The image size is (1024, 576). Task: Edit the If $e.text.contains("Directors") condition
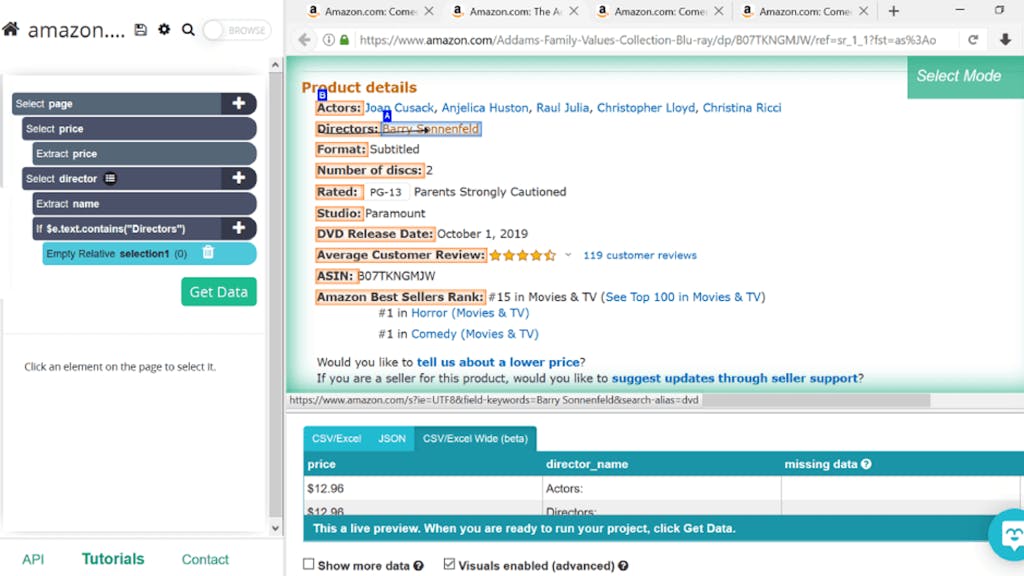click(x=127, y=229)
